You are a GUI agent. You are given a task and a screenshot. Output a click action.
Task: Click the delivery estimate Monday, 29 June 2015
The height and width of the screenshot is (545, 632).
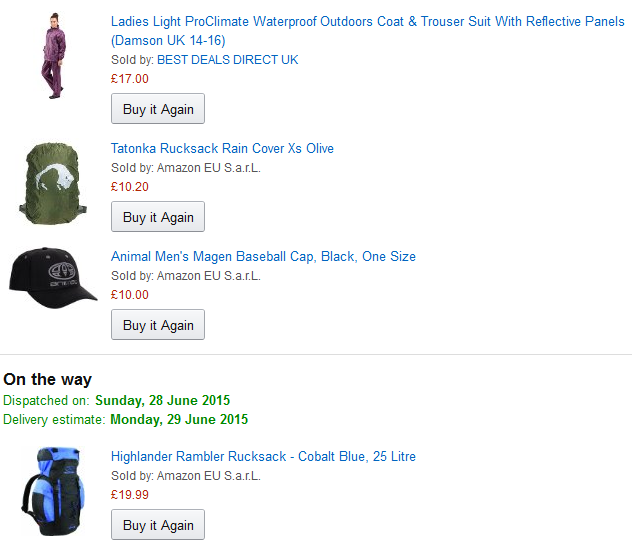coord(179,420)
